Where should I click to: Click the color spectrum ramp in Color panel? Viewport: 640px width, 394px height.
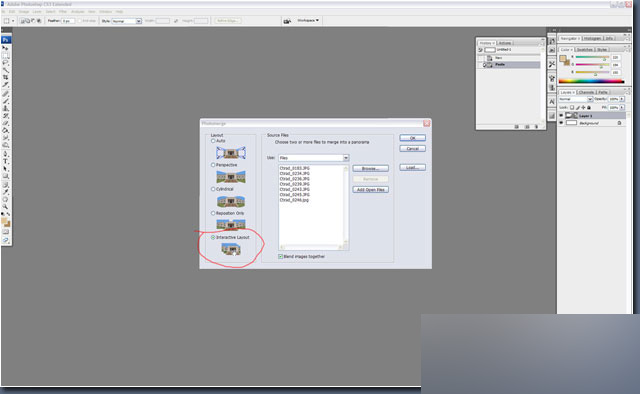591,81
